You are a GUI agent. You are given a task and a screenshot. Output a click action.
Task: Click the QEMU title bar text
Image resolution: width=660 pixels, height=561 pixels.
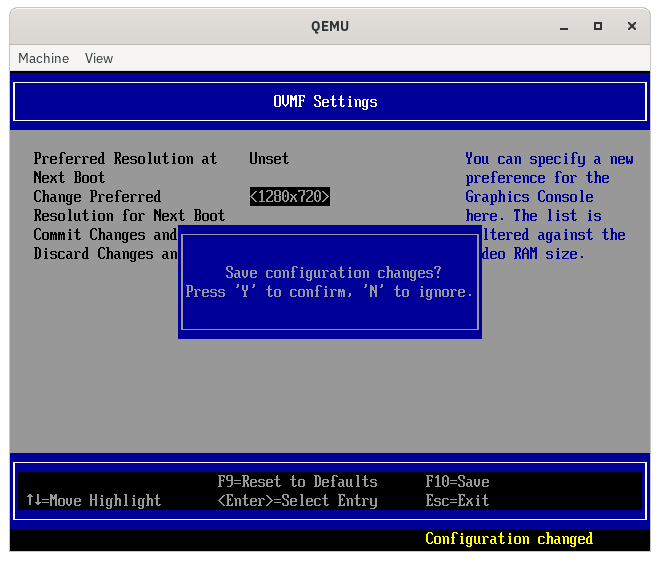pos(330,27)
